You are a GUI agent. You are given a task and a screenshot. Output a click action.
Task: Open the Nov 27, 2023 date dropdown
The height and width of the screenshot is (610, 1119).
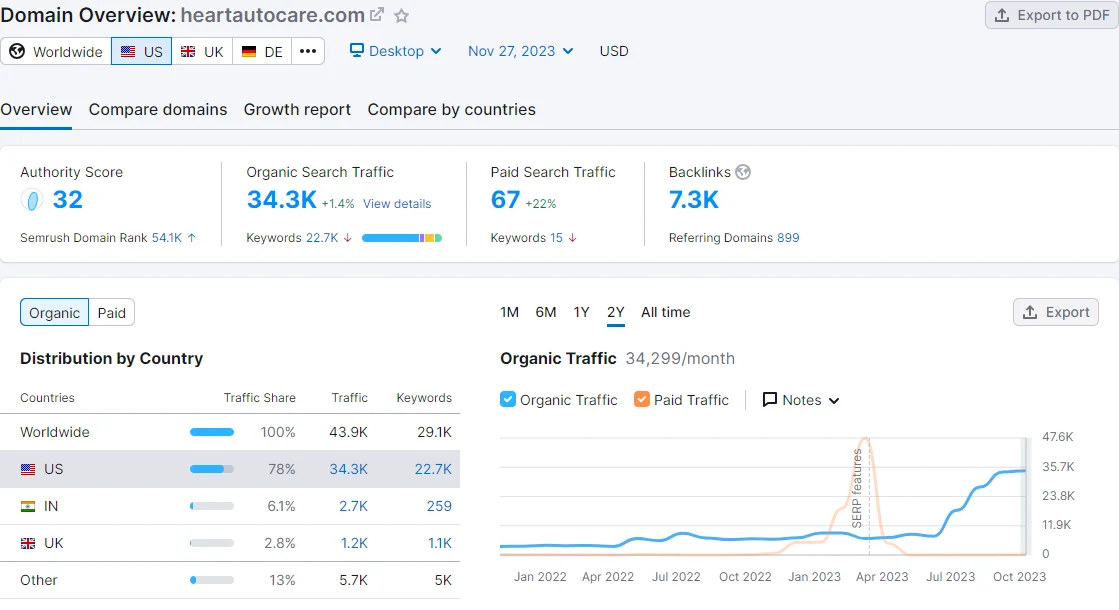click(520, 51)
